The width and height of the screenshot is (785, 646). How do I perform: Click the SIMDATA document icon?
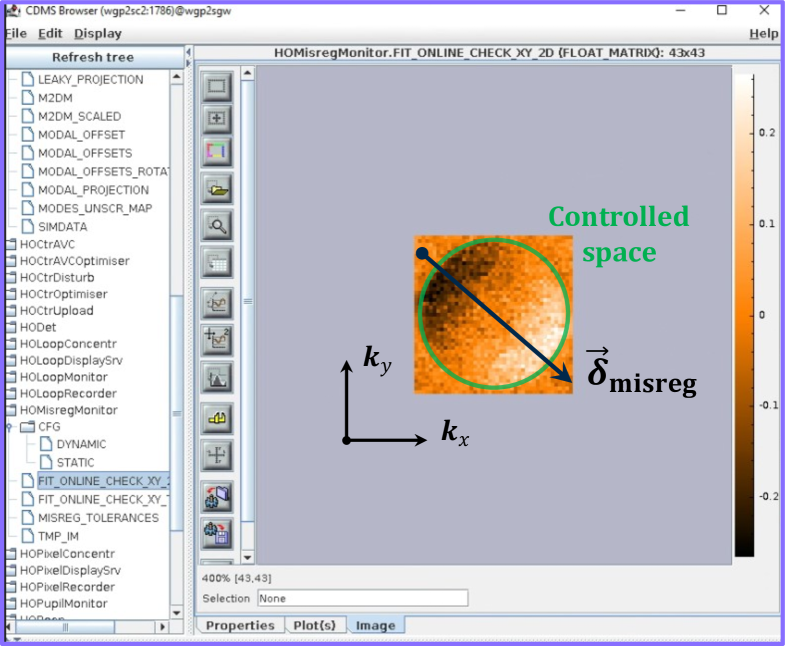point(28,226)
